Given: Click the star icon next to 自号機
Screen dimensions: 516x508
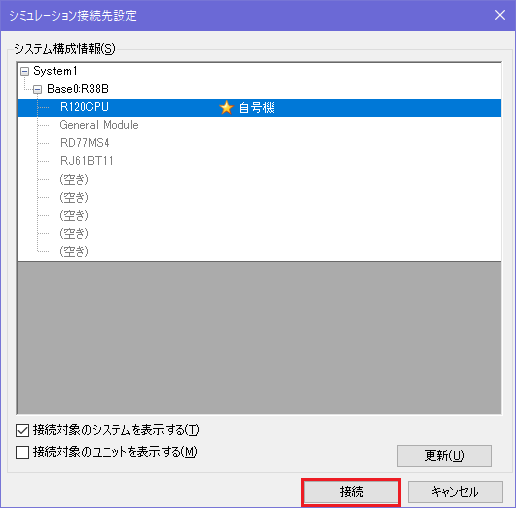Looking at the screenshot, I should 226,108.
